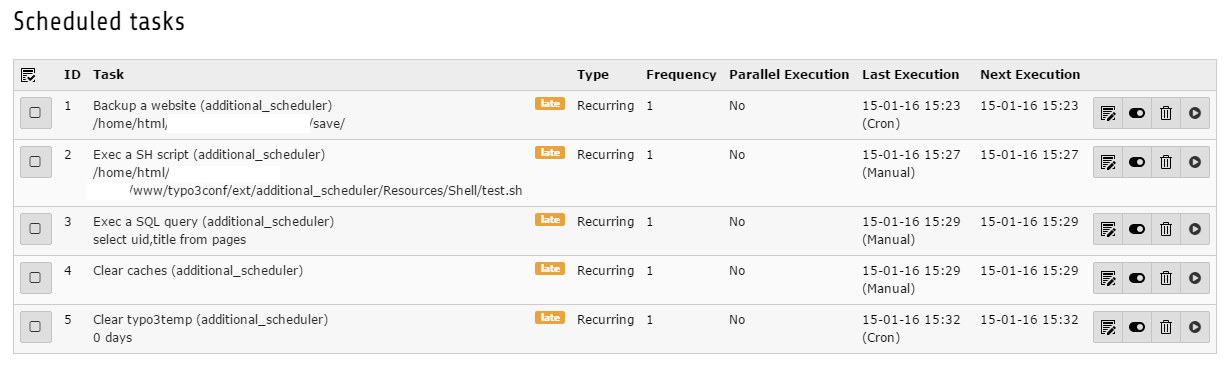Screen dimensions: 1227x366
Task: Edit the Clear caches task
Action: (x=1108, y=278)
